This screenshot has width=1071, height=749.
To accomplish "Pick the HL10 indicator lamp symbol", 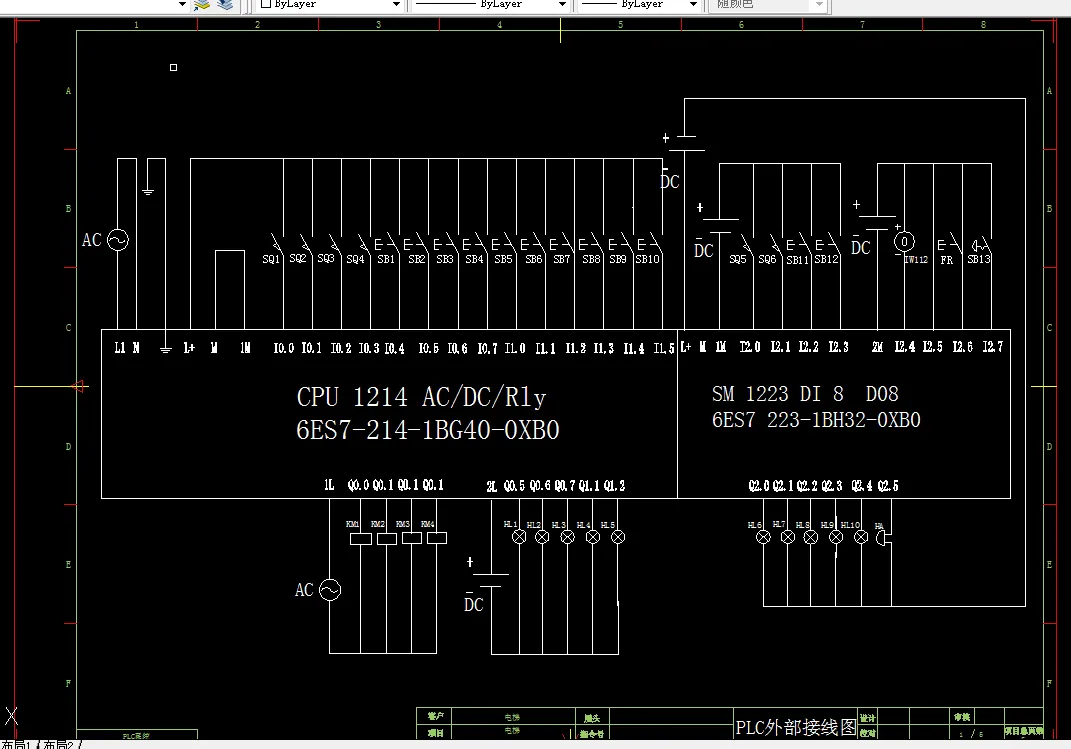I will 861,537.
